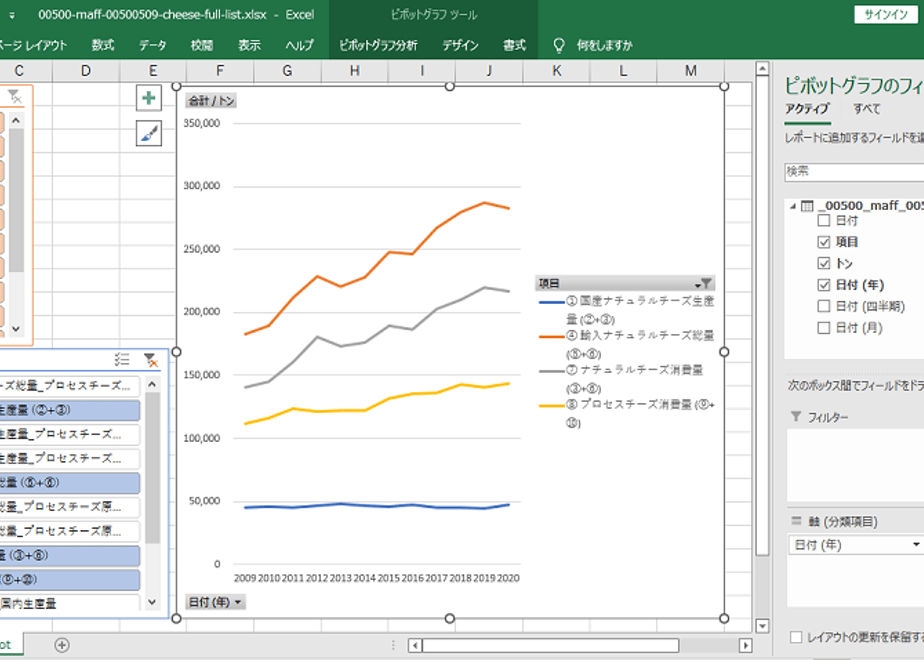Toggle slicer item (⑤+⑩)
The height and width of the screenshot is (660, 924).
coord(70,580)
